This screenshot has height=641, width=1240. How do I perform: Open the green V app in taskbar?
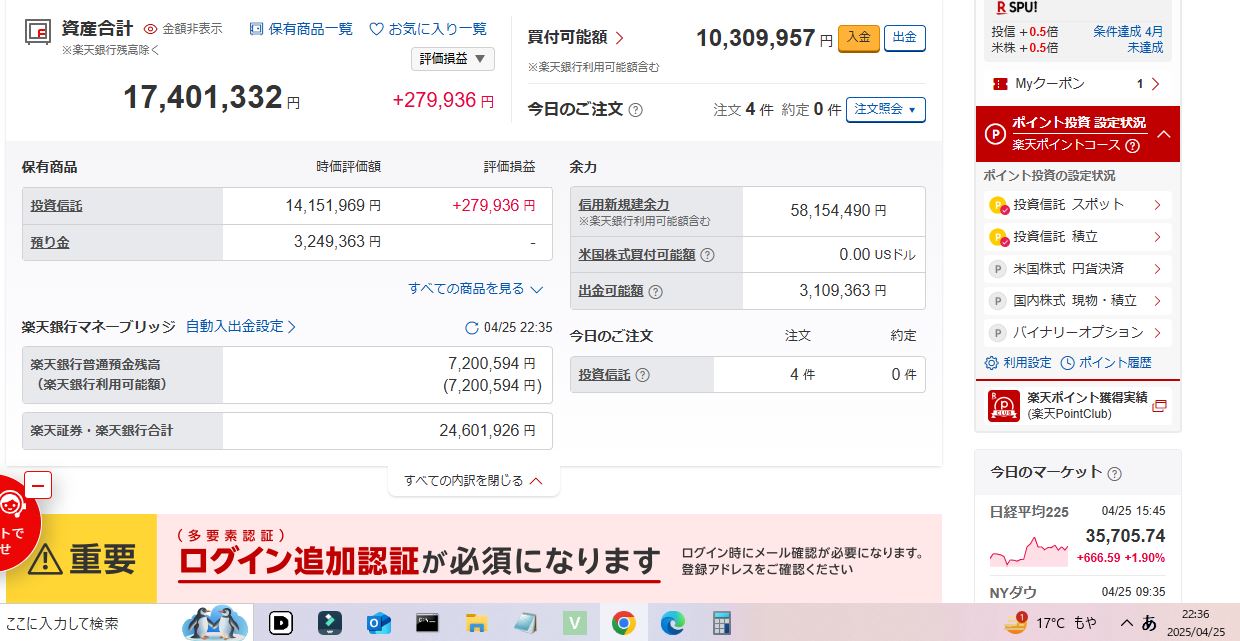[x=574, y=623]
